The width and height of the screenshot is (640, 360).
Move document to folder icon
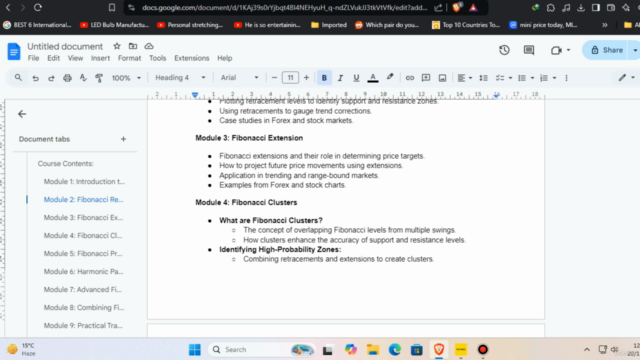coord(133,46)
